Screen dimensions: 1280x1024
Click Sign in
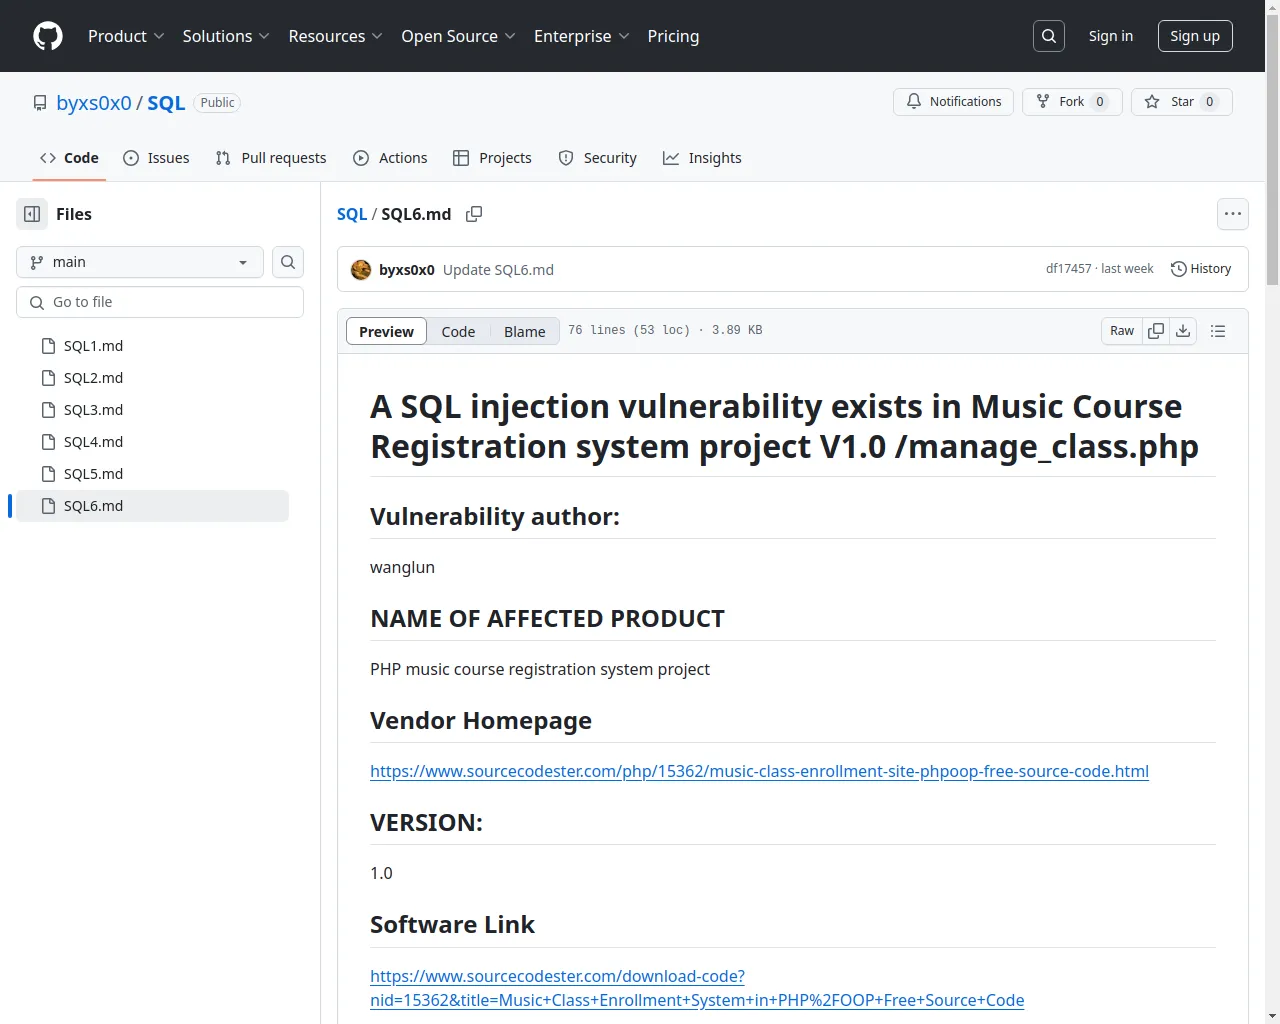[1111, 36]
